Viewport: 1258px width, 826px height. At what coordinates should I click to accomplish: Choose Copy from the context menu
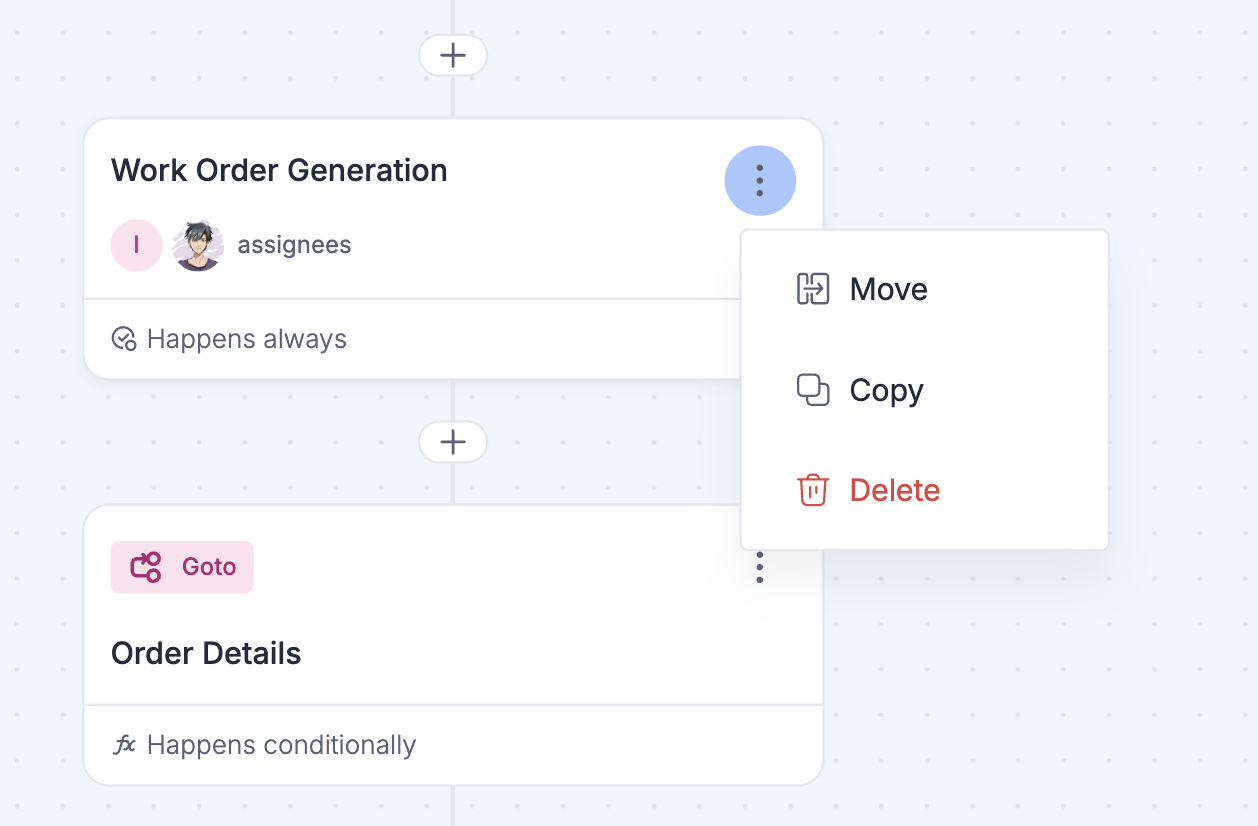click(886, 390)
